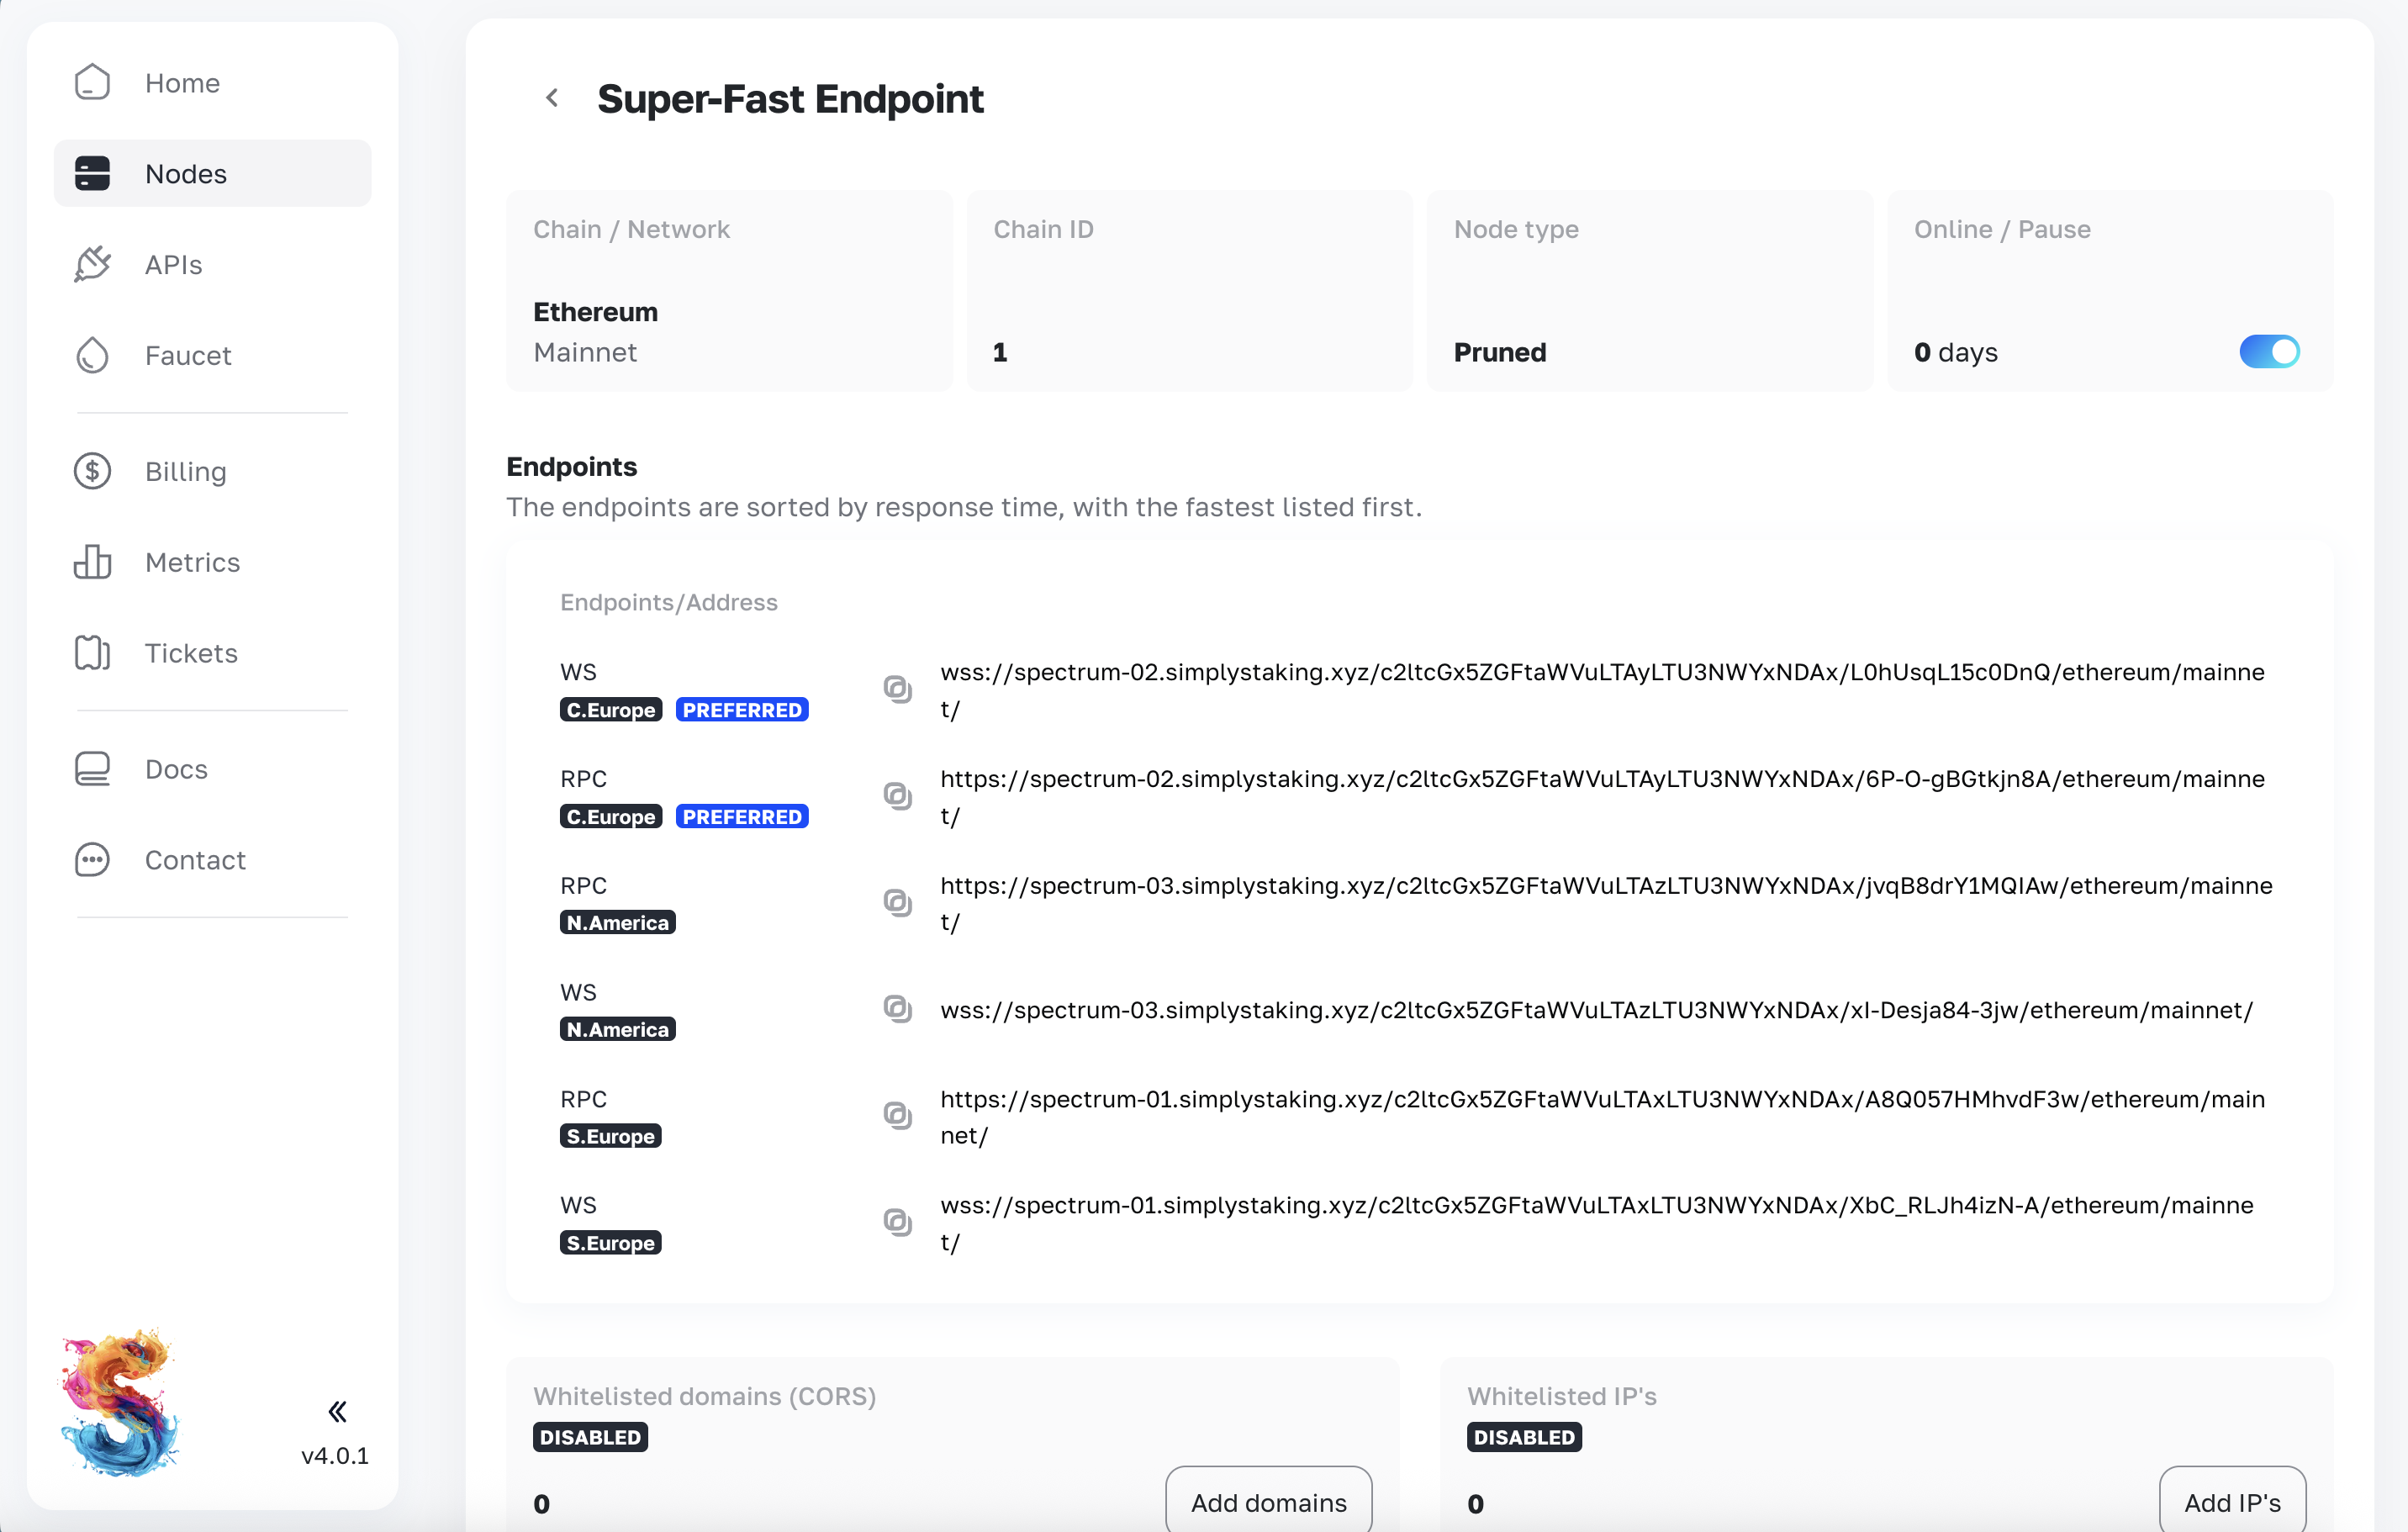Click the https spectrum-01 endpoint URL text
2408x1532 pixels.
pos(1602,1117)
